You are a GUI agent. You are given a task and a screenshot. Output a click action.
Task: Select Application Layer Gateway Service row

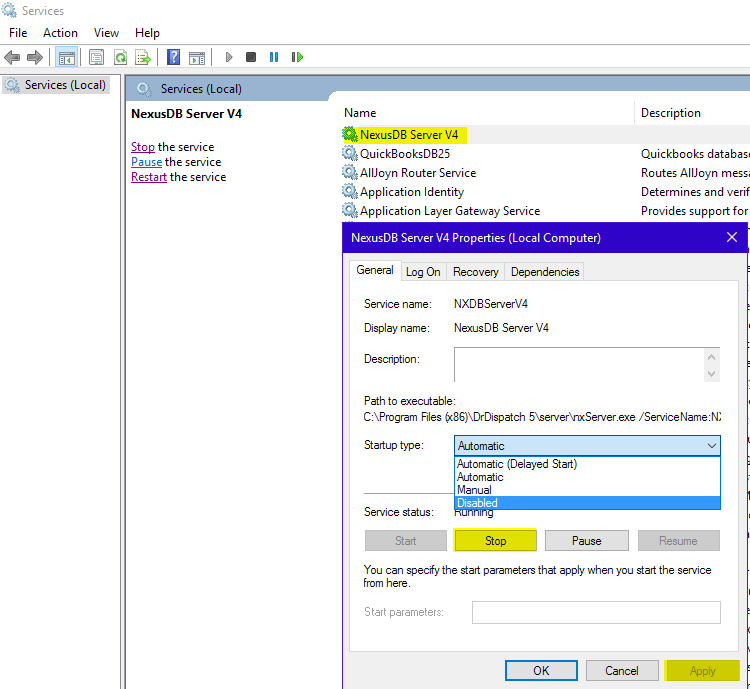tap(545, 211)
